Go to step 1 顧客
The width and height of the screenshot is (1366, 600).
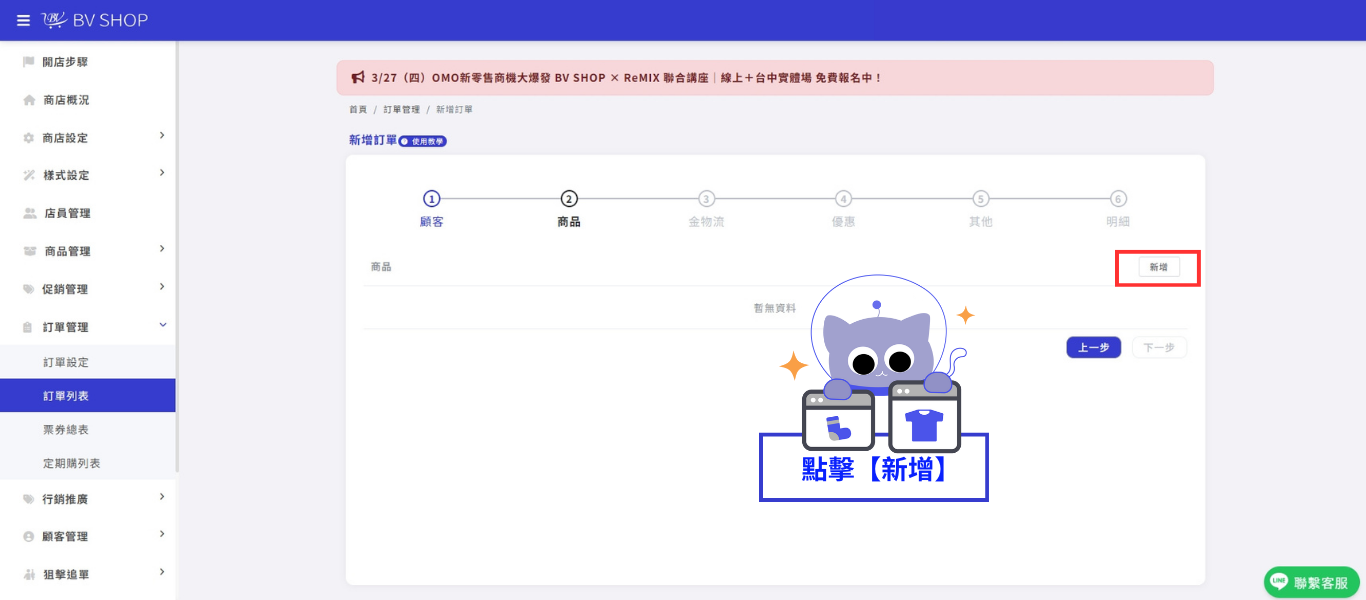click(432, 209)
